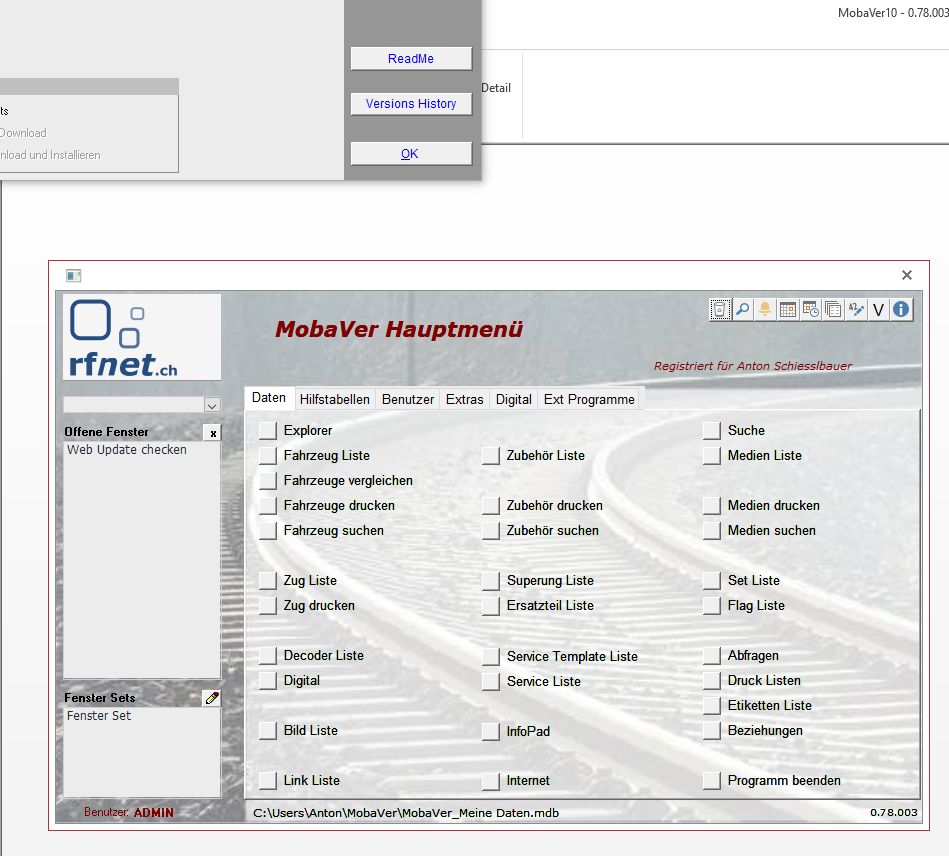Go to the Digital tab
The width and height of the screenshot is (949, 856).
pos(514,400)
